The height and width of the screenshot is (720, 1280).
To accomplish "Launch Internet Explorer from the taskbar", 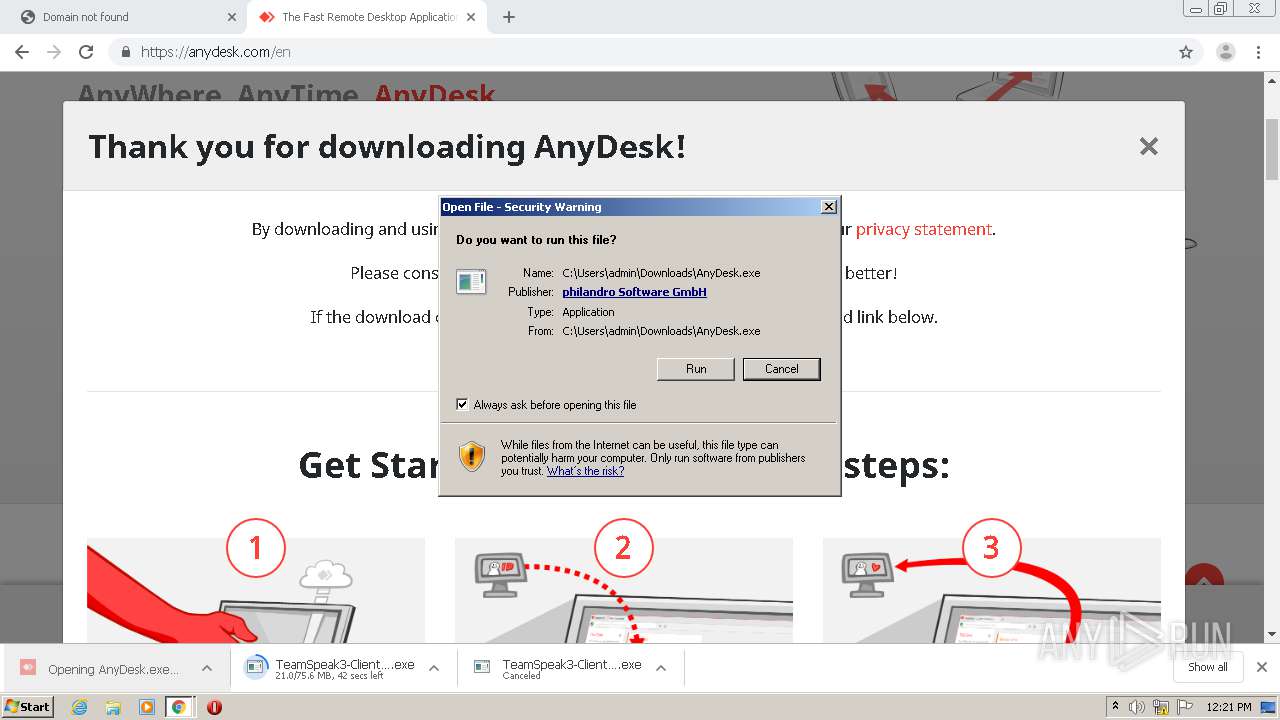I will (x=80, y=707).
